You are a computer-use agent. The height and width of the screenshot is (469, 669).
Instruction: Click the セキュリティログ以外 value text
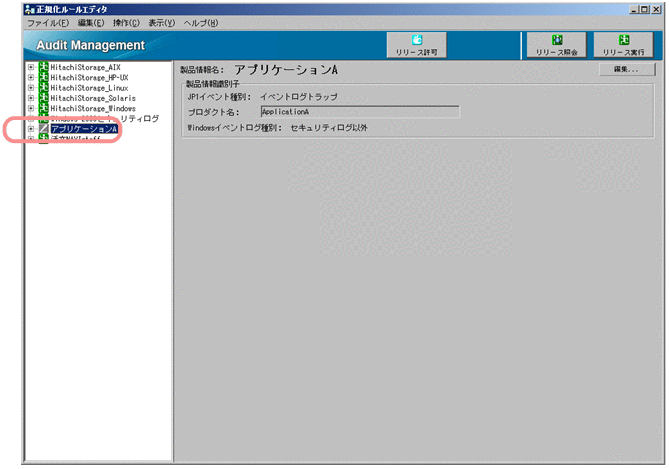click(x=329, y=128)
